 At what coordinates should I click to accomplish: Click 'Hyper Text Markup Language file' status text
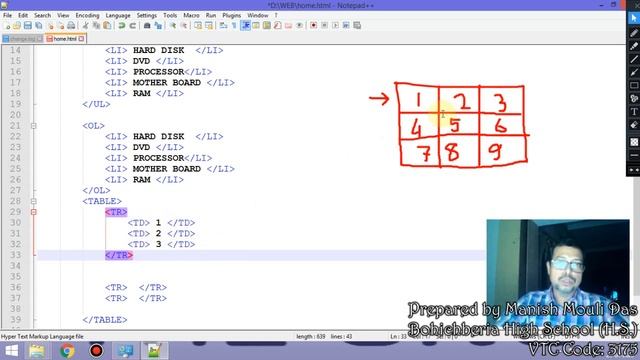point(42,336)
